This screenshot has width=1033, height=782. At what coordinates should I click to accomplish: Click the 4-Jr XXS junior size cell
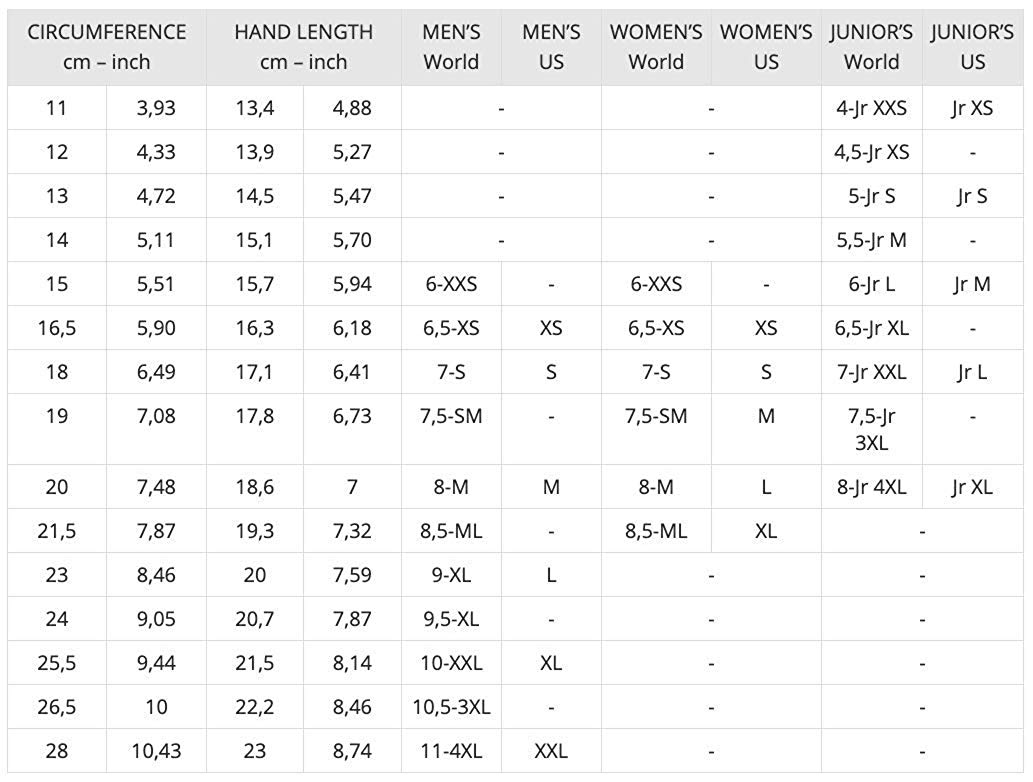click(872, 108)
